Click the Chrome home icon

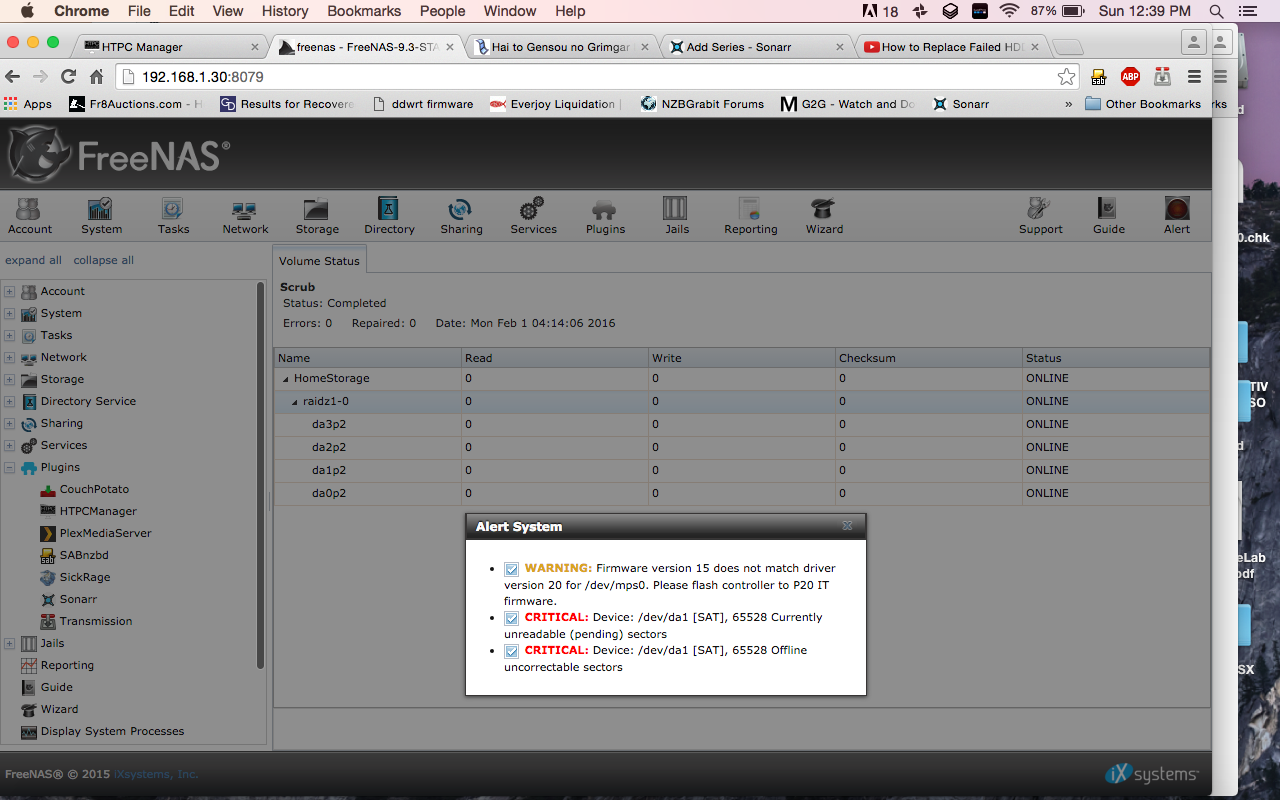[x=96, y=77]
